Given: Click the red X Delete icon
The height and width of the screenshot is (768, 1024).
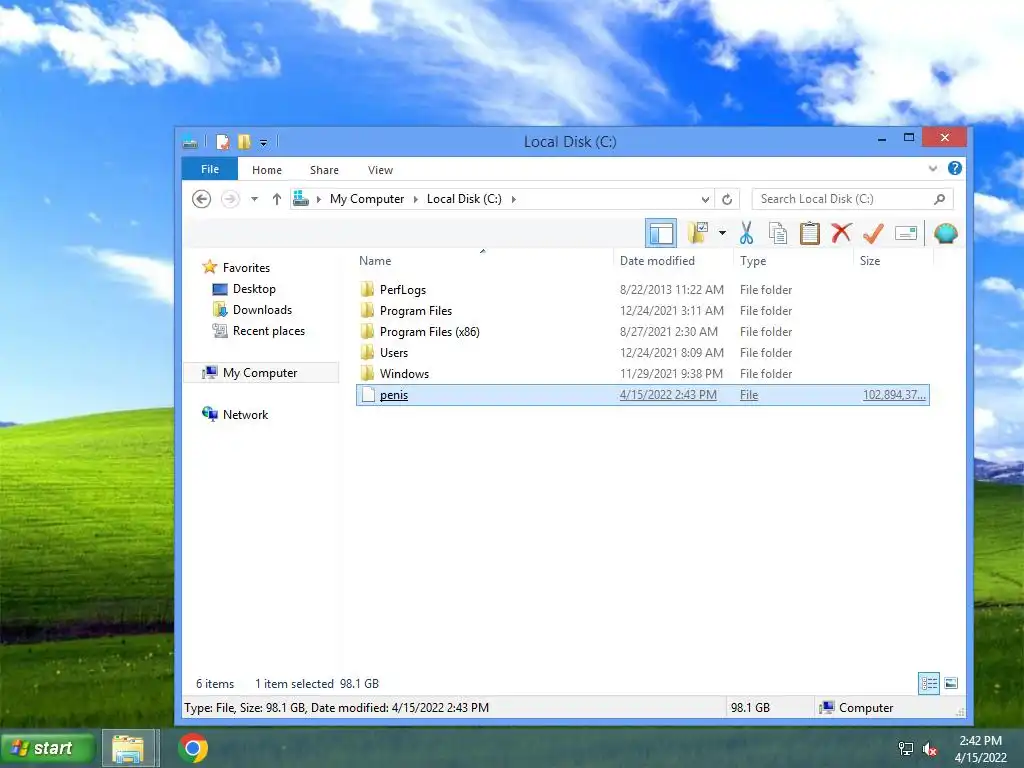Looking at the screenshot, I should pos(841,232).
